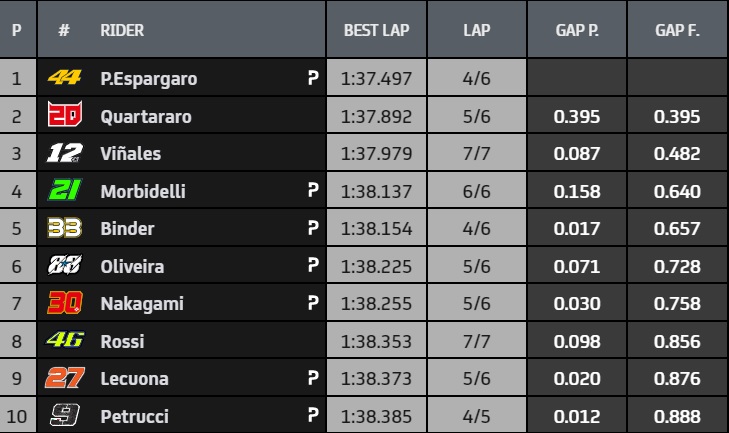
Task: Click the pit indicator P beside Morbidelli
Action: pos(313,190)
